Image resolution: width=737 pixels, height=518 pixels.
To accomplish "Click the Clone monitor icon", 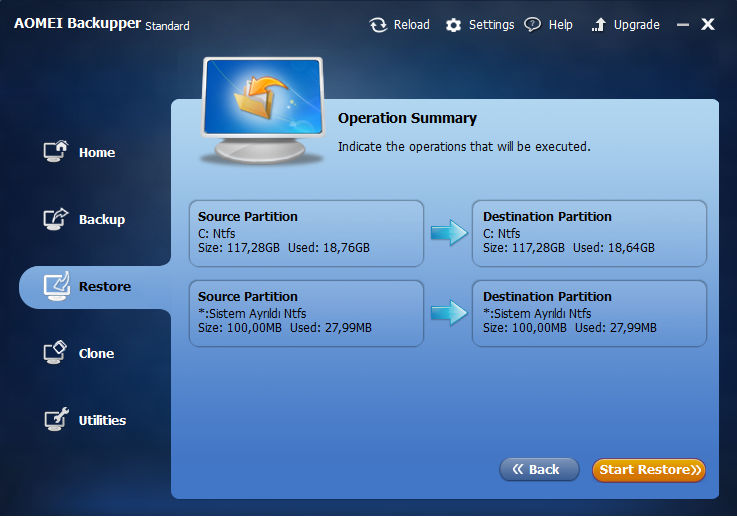I will pos(56,353).
